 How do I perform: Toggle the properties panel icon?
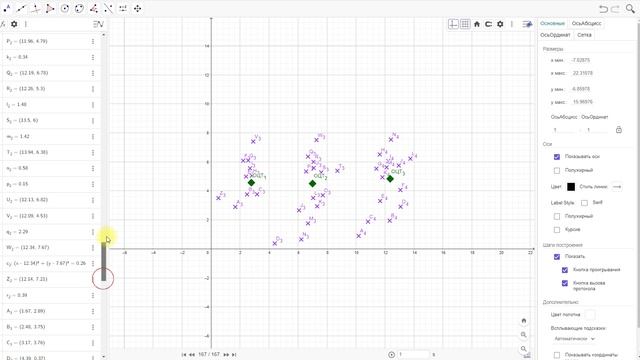coord(527,24)
